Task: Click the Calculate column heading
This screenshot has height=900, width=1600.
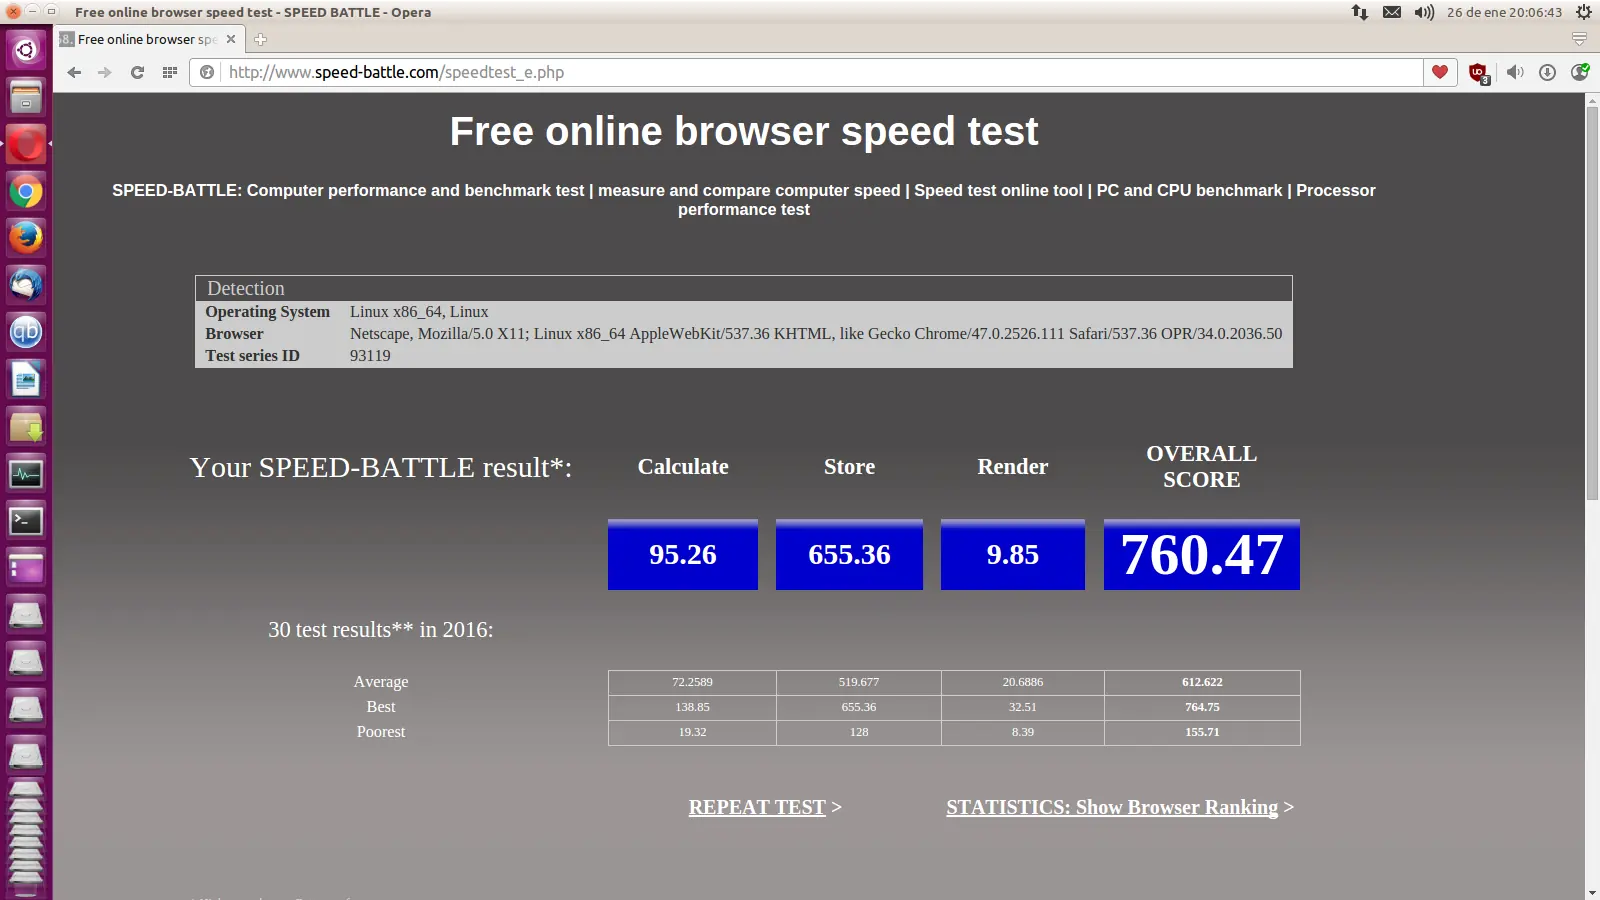Action: [683, 467]
